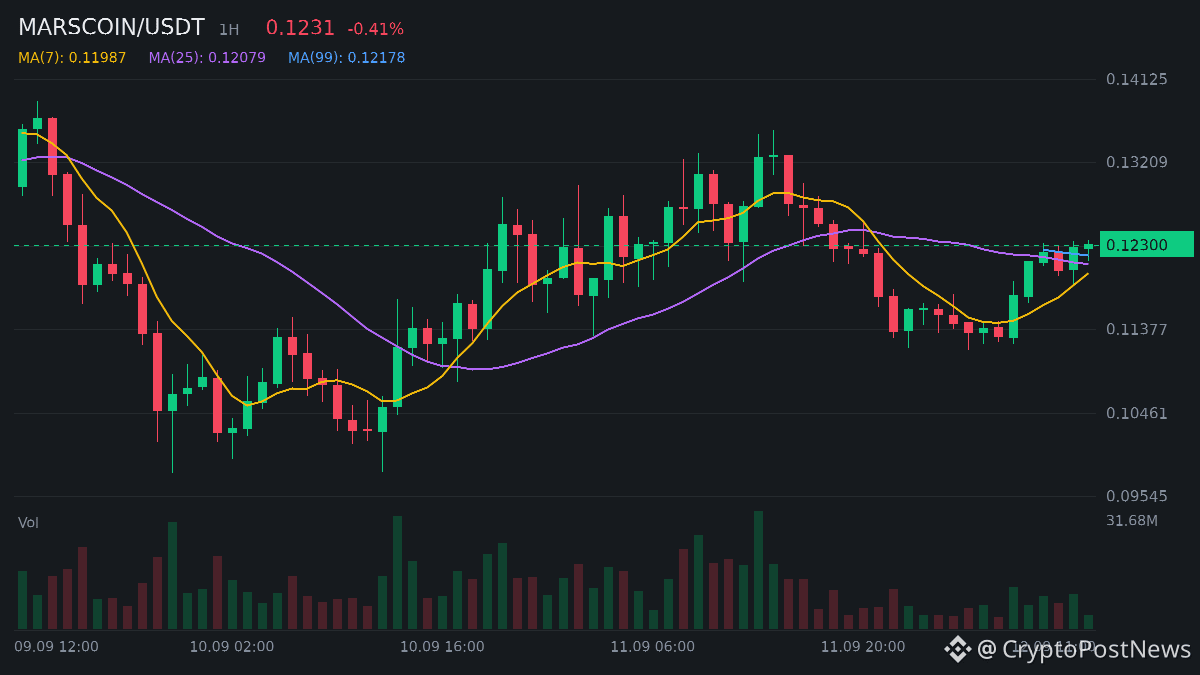
Task: Click the 0.10461 price axis label
Action: [x=1137, y=412]
